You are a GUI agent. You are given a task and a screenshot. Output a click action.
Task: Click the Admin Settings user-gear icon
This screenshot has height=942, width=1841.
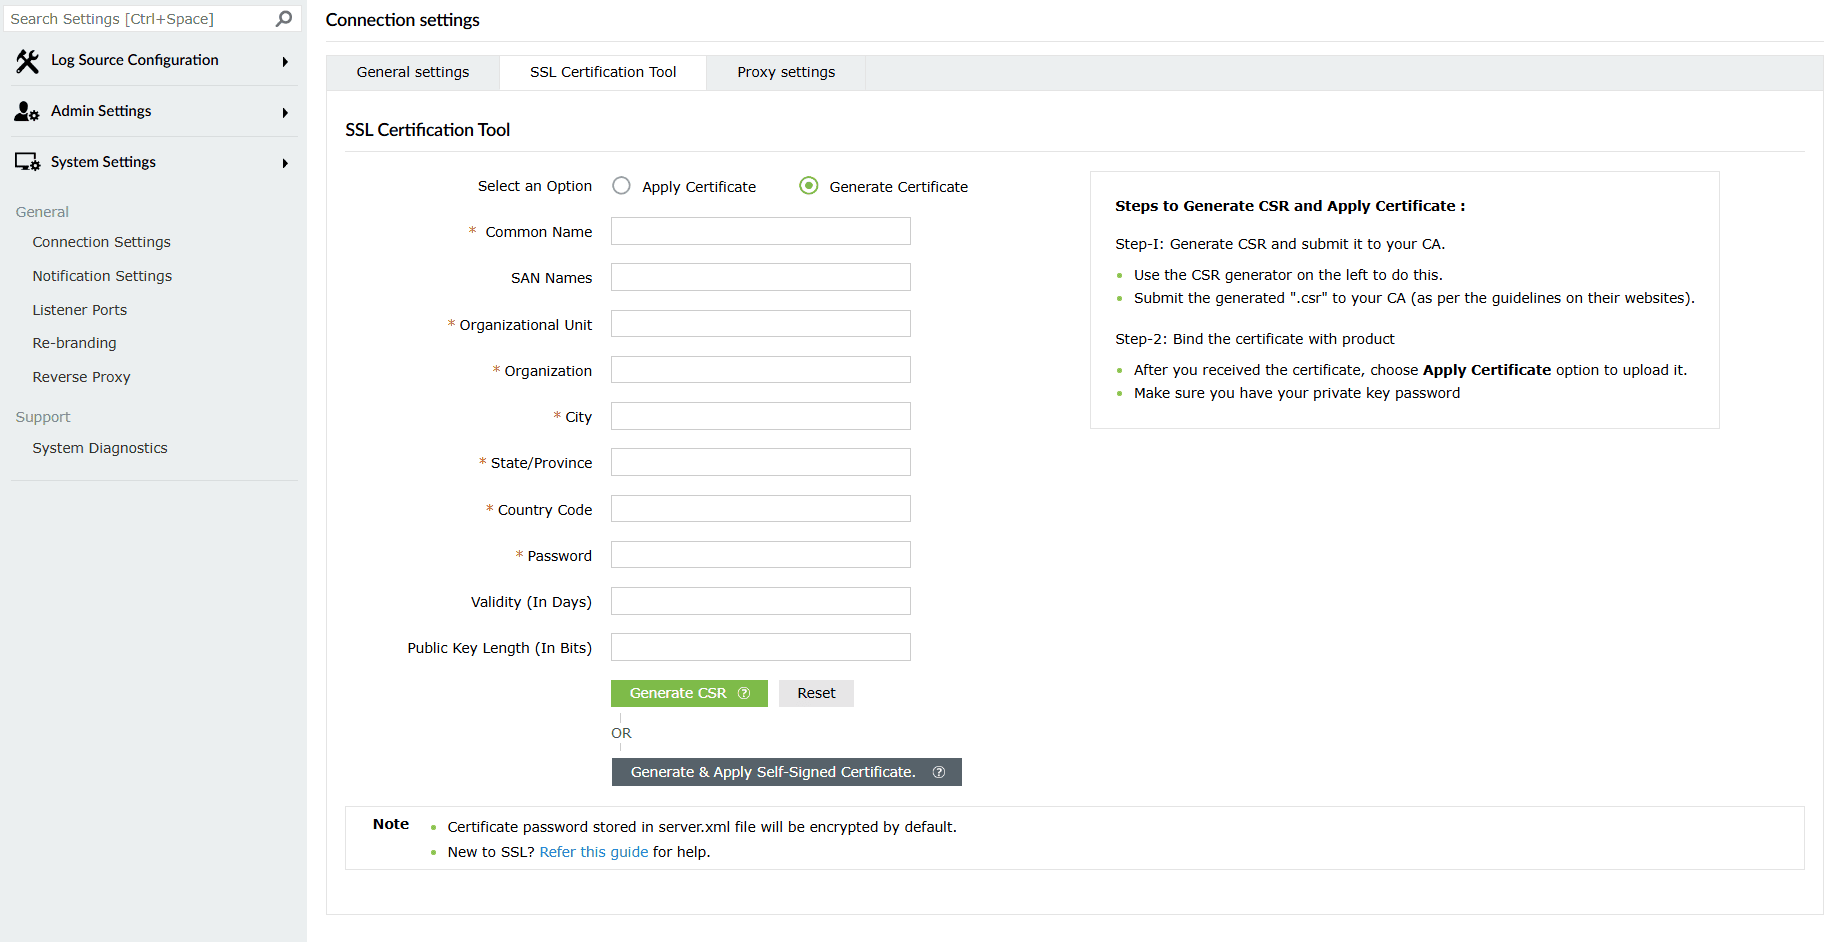pos(27,112)
